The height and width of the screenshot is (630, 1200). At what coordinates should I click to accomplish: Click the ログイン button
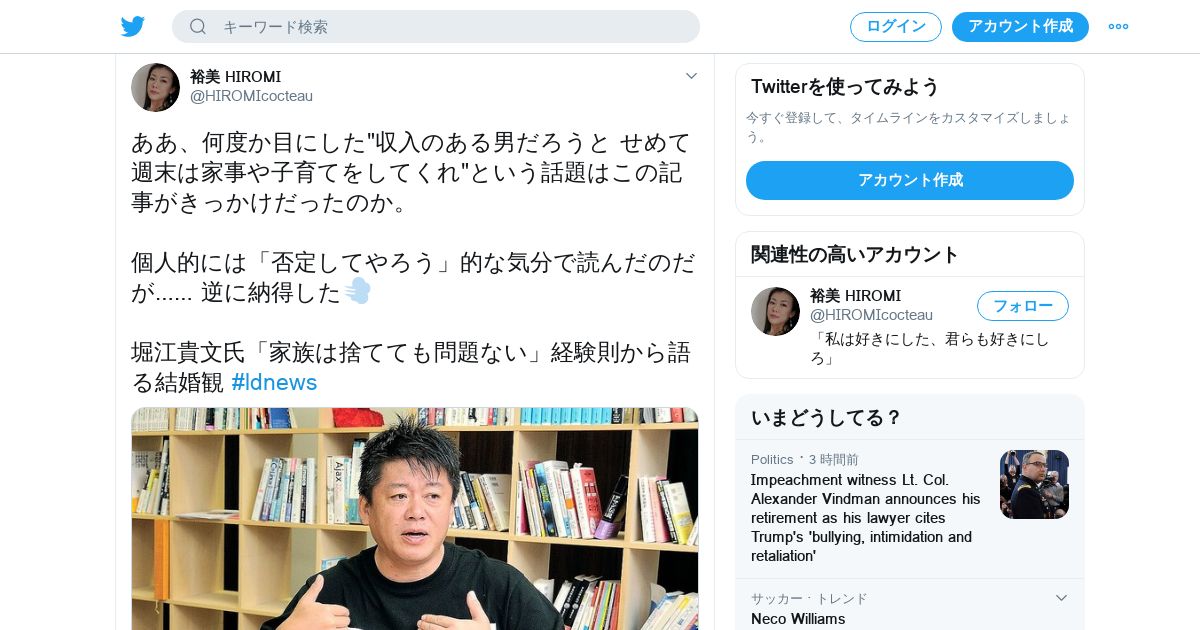pos(896,26)
